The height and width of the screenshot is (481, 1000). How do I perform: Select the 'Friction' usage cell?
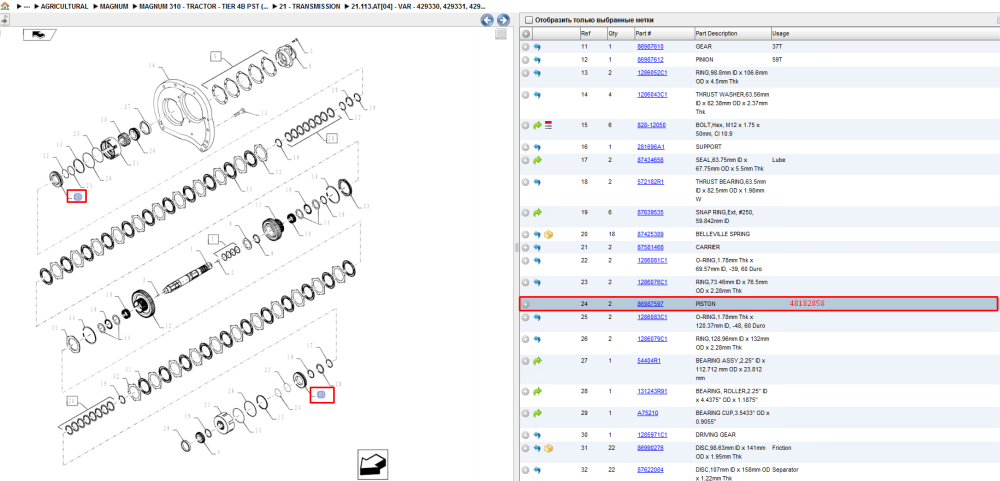(781, 448)
